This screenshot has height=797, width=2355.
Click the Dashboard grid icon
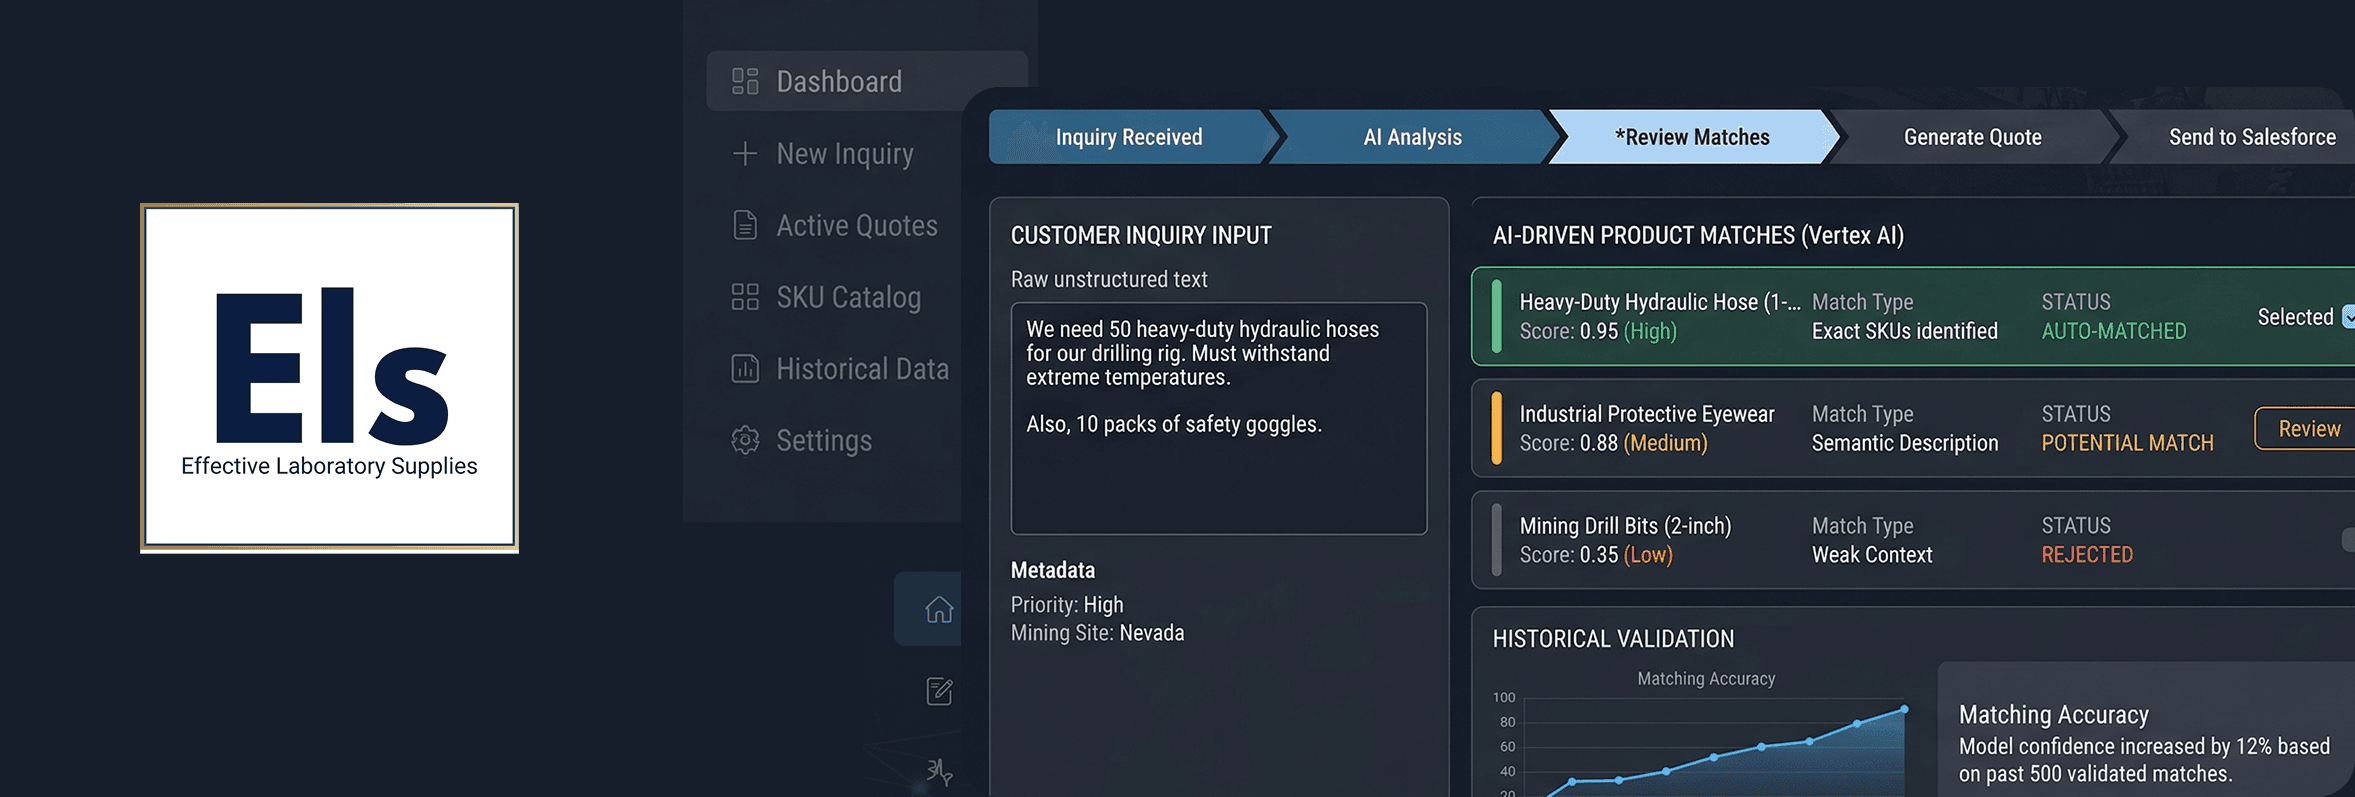click(745, 81)
